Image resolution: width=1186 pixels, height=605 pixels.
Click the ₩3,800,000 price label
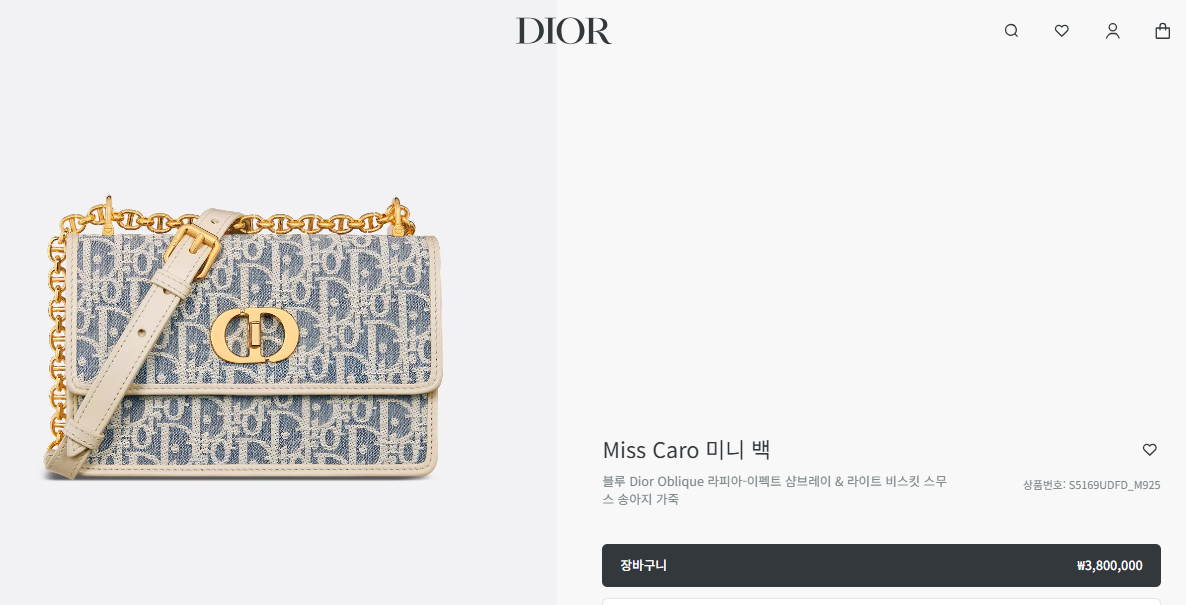click(x=1110, y=566)
